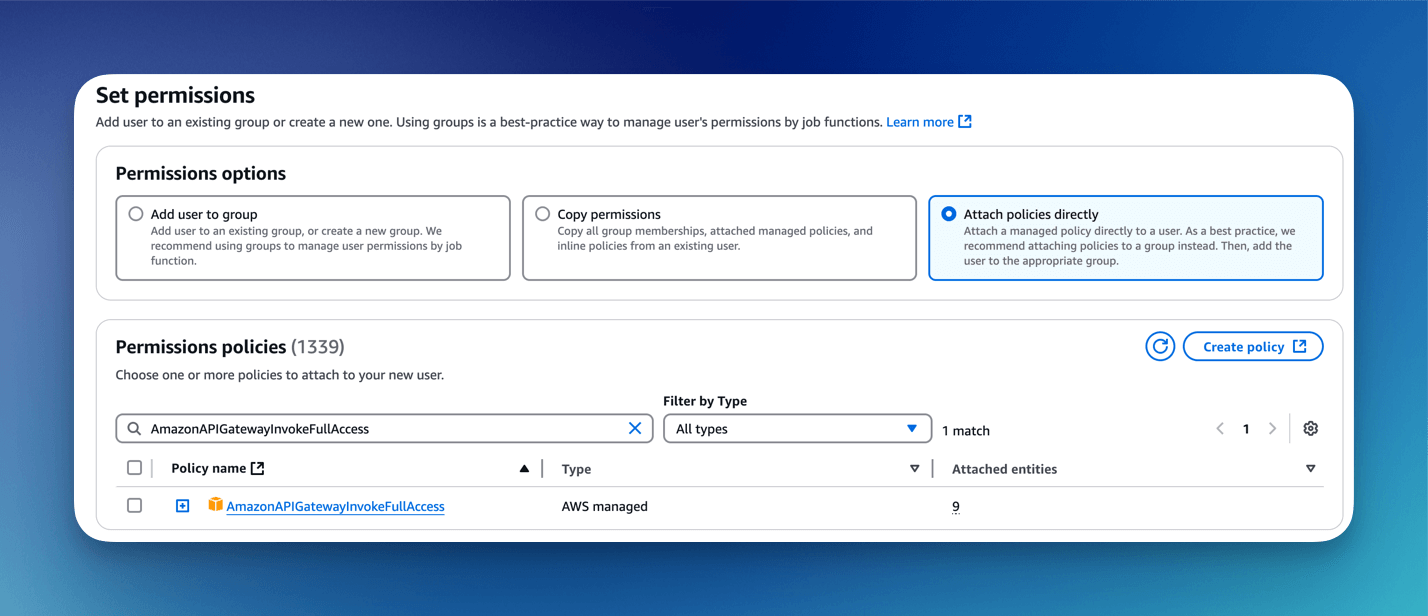Toggle the select all policies checkbox
Viewport: 1428px width, 616px height.
click(135, 468)
